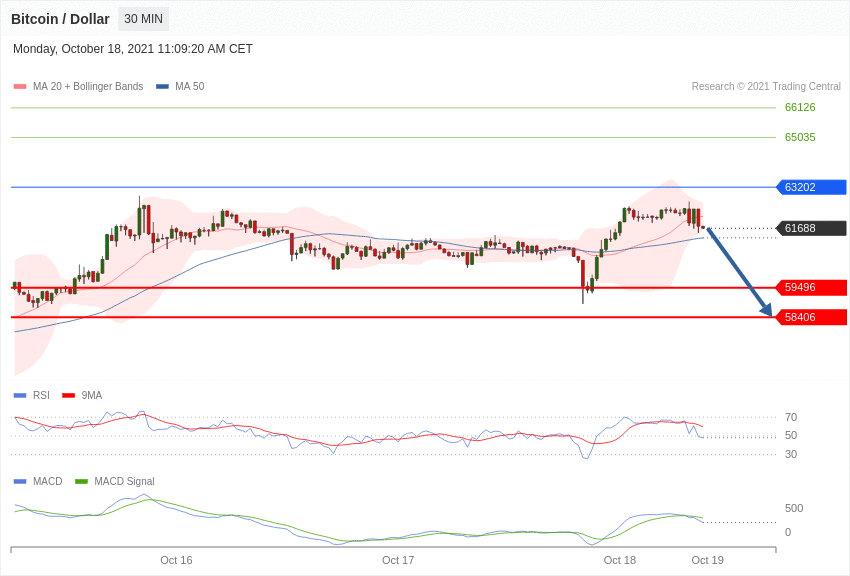Click the 30 MIN timeframe badge
850x576 pixels.
pos(143,19)
